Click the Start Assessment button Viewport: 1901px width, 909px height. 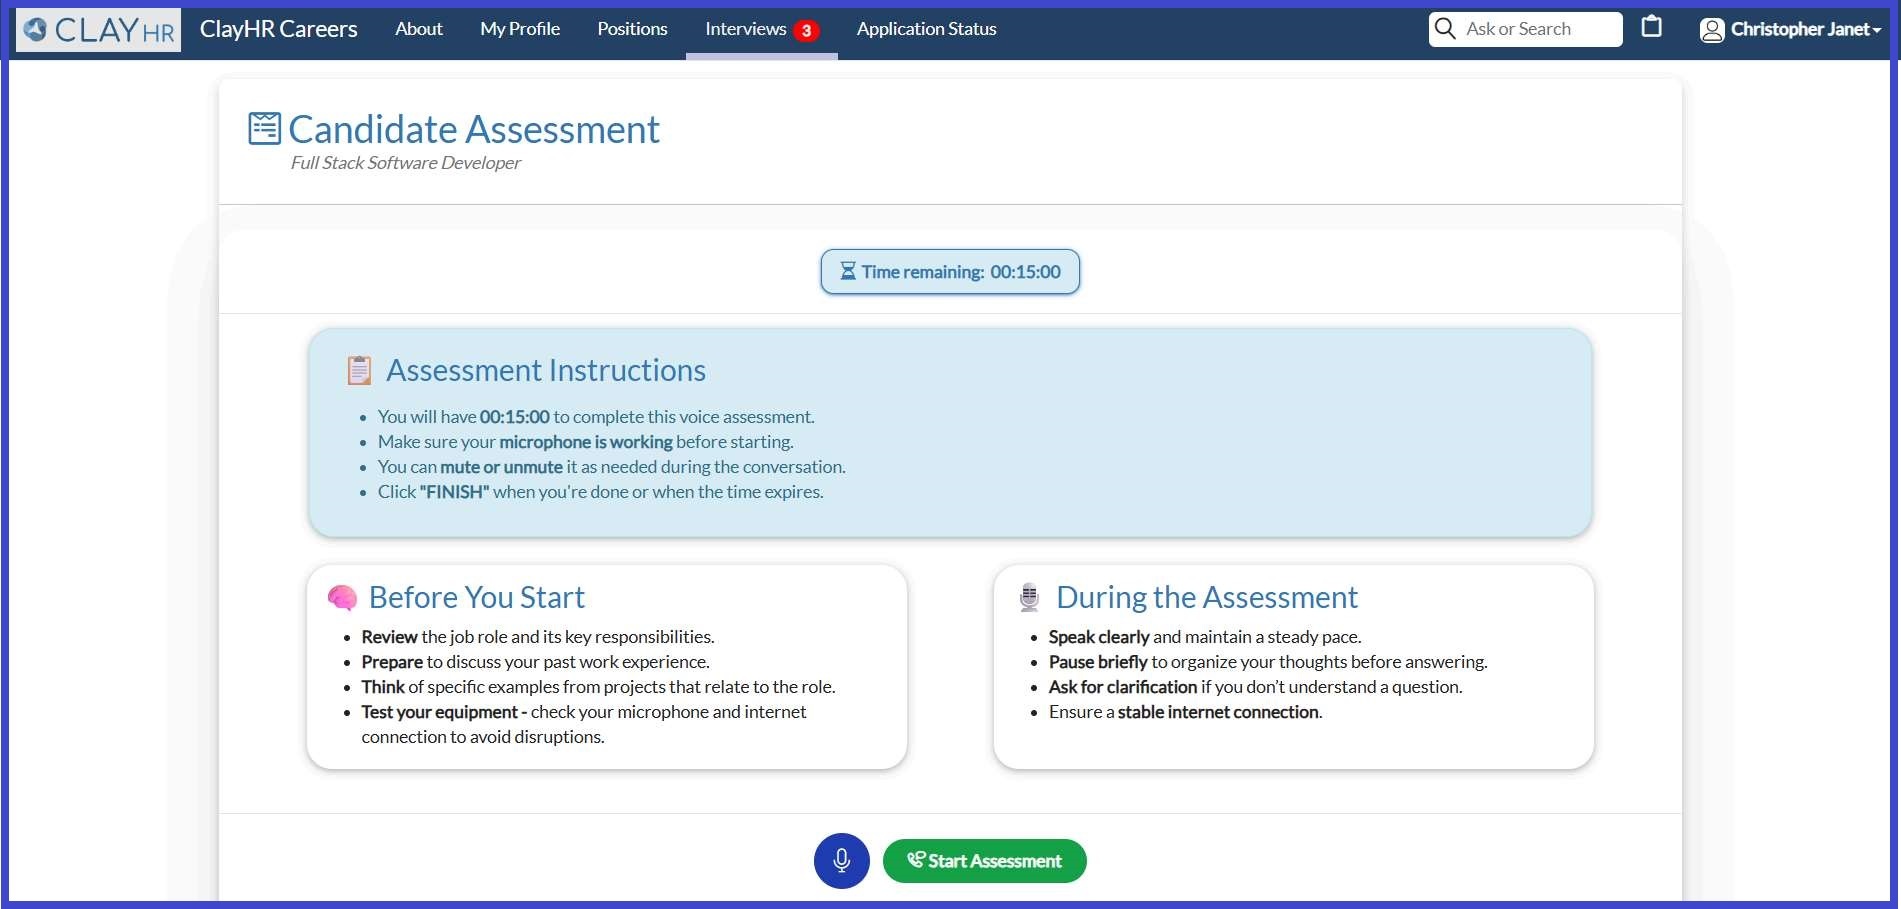985,861
